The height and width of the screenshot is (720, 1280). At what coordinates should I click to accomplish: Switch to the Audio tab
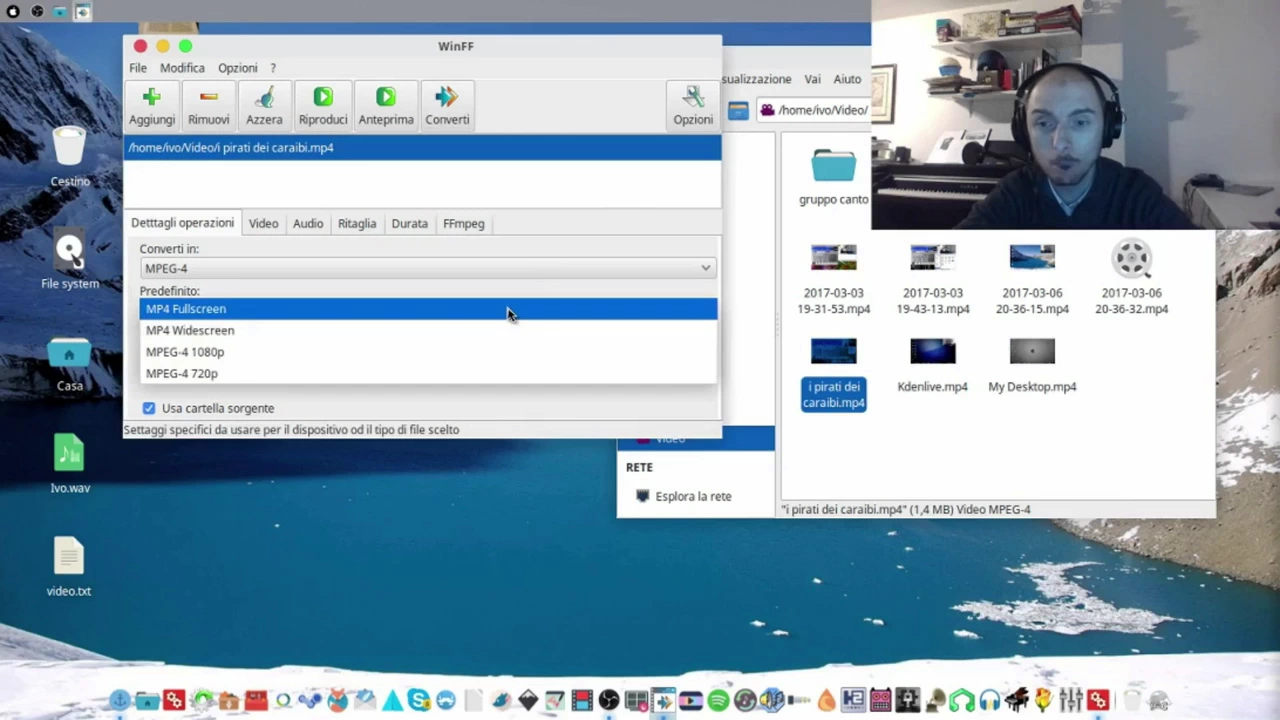tap(308, 223)
